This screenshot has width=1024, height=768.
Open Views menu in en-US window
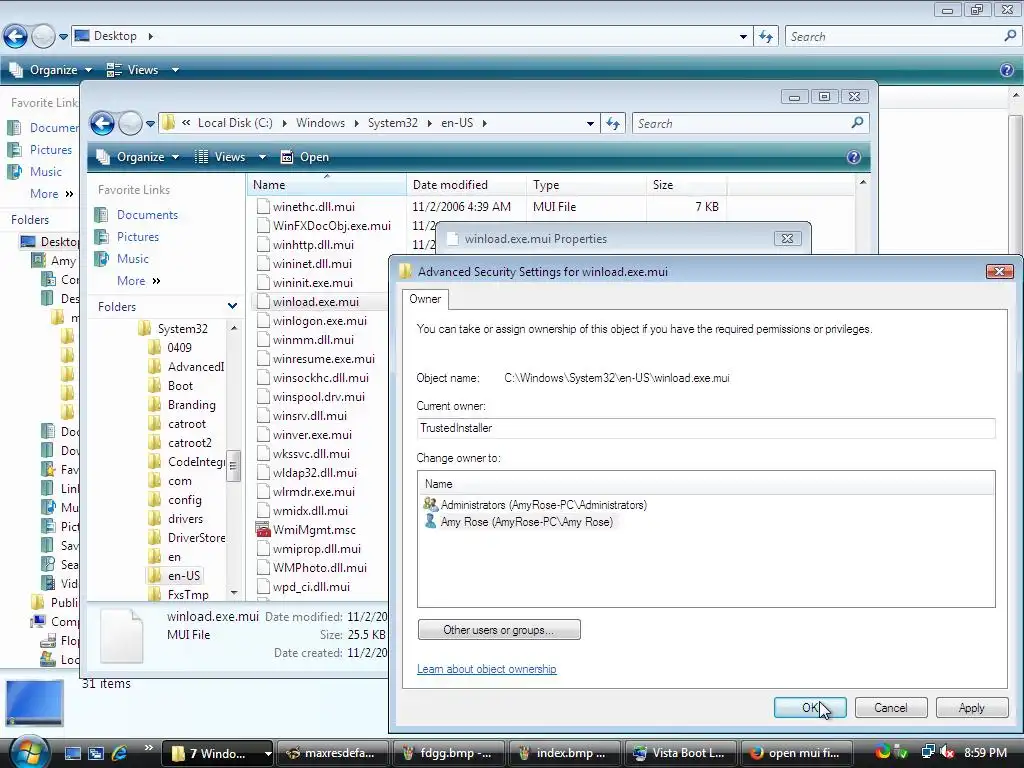(x=231, y=157)
